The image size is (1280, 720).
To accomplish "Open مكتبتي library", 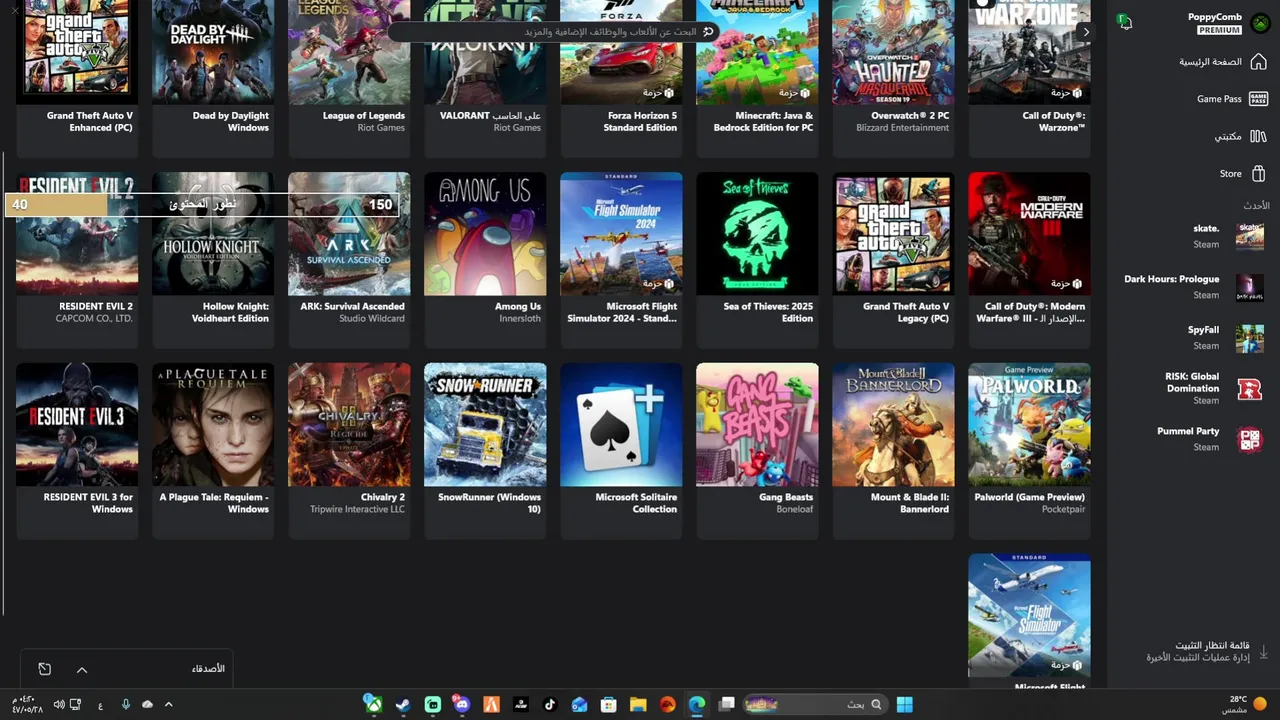I will [1240, 136].
